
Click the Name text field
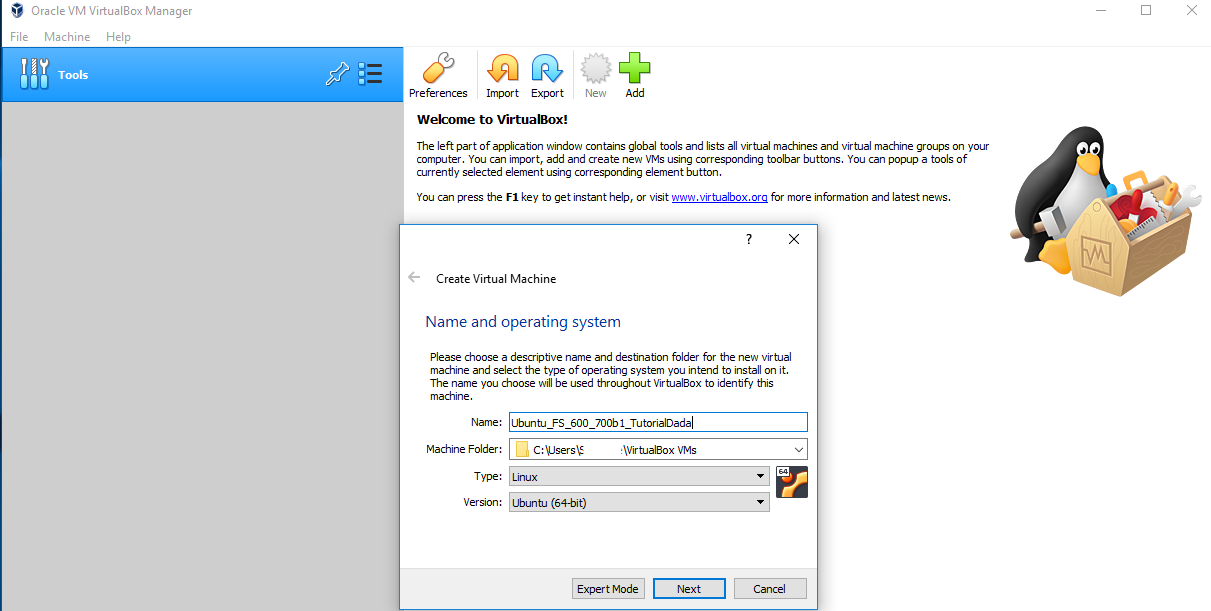pos(657,423)
